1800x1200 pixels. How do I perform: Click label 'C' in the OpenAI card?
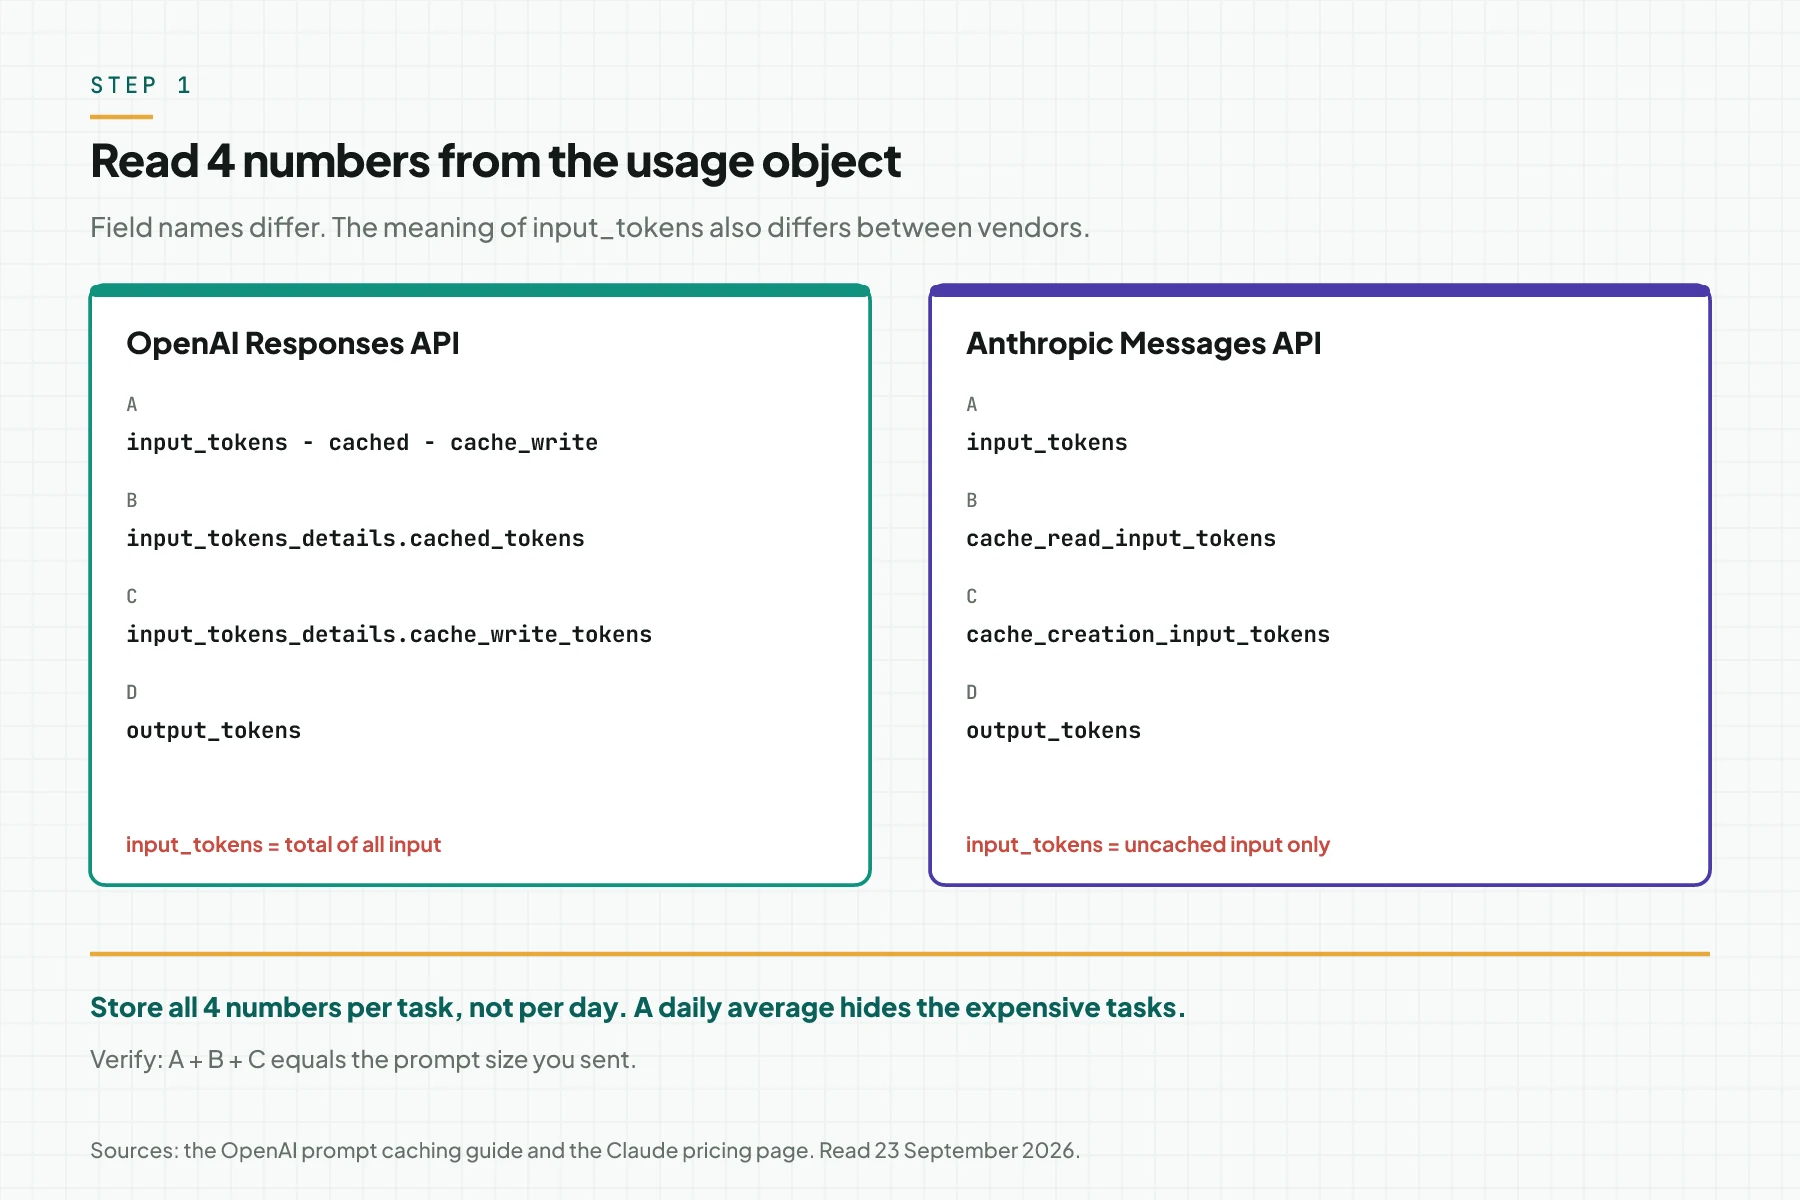coord(132,596)
